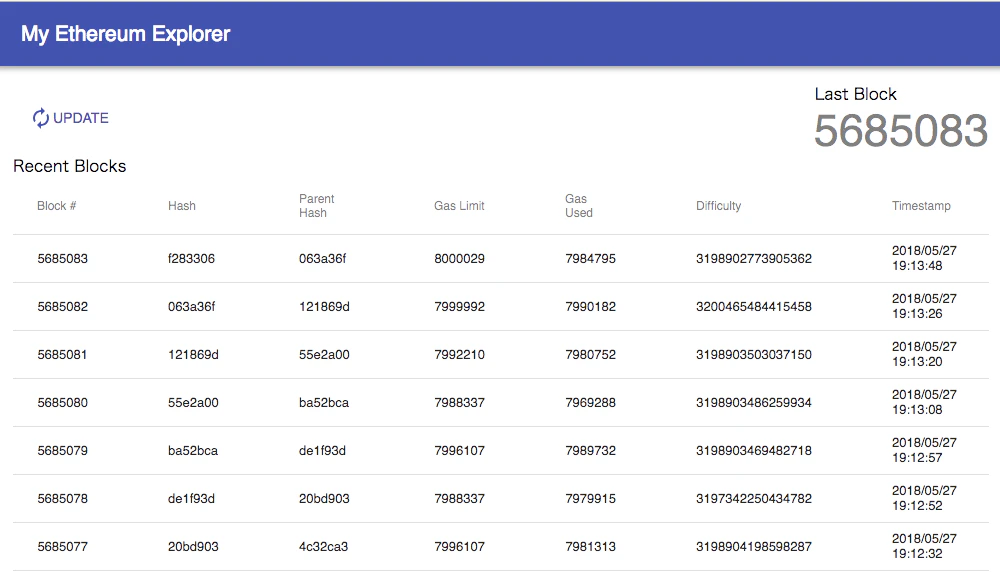Image resolution: width=1000 pixels, height=576 pixels.
Task: Click the large Last Block number 5685083
Action: point(901,131)
